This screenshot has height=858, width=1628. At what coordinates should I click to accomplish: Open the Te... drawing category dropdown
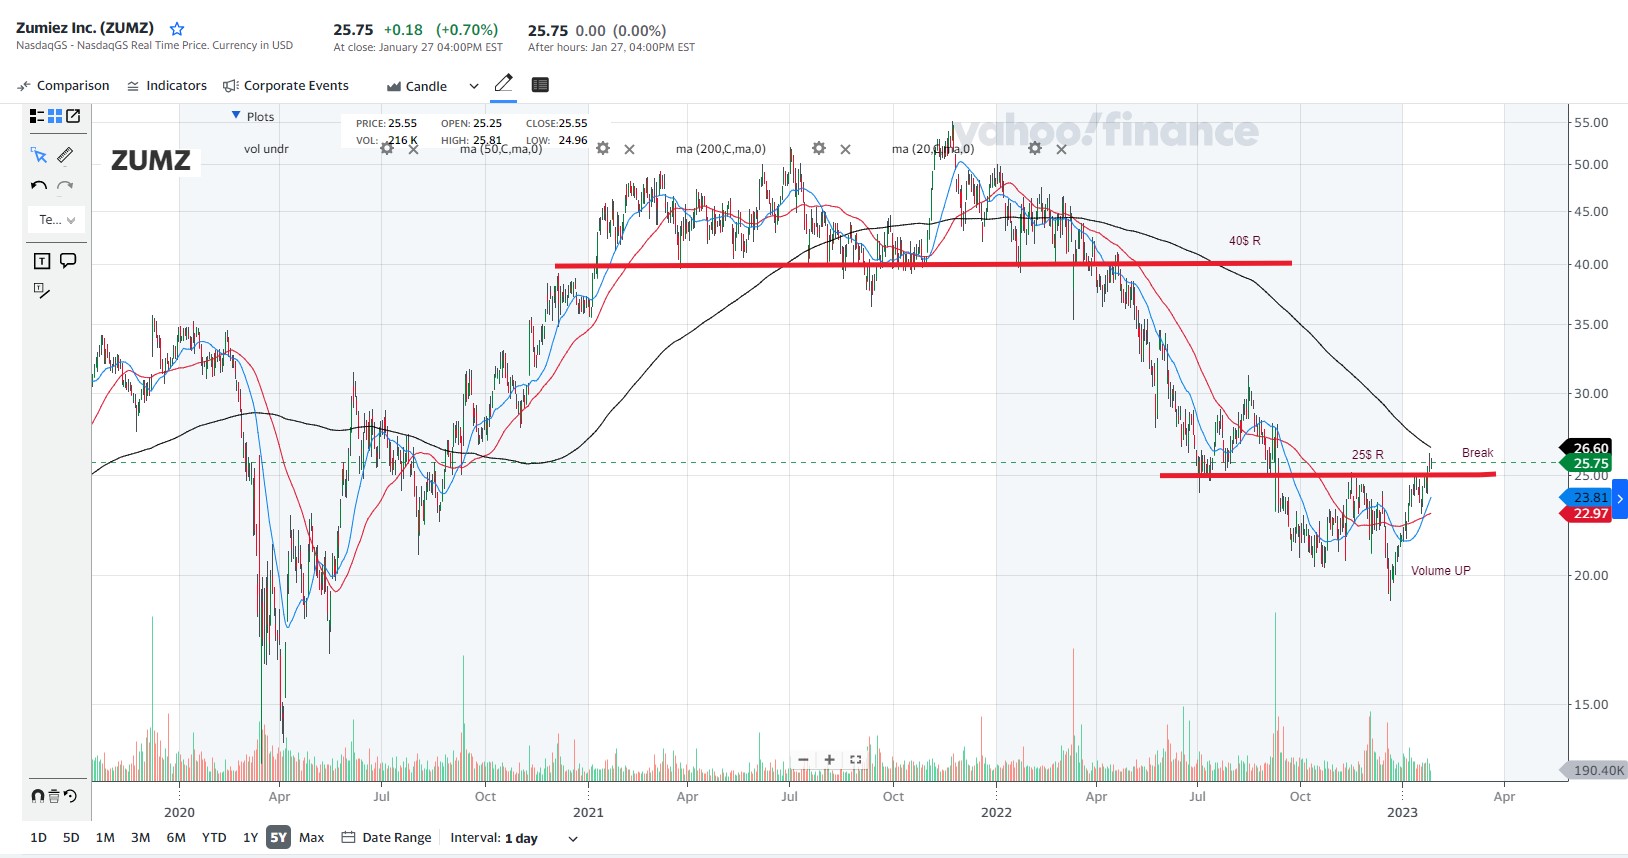click(x=57, y=220)
